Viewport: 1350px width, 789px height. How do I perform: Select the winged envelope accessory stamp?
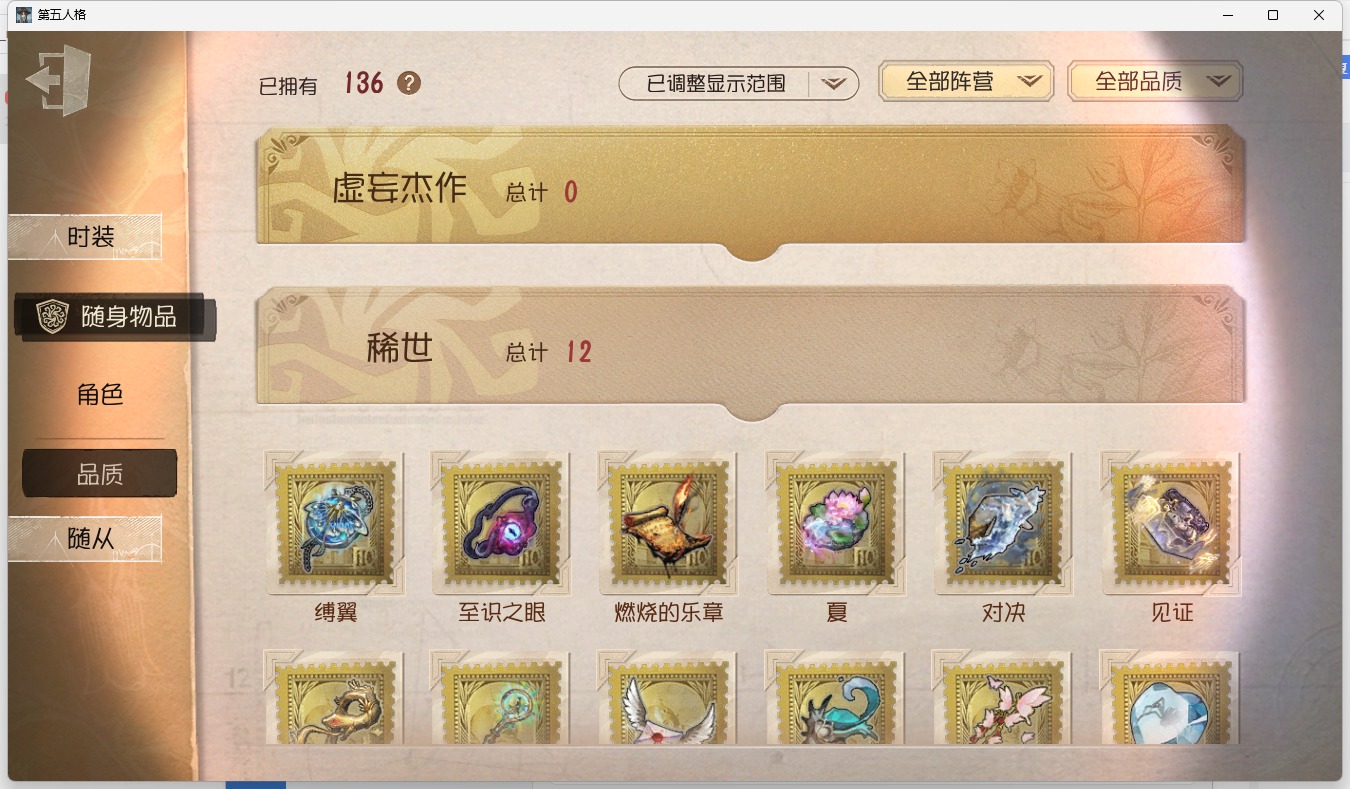point(668,698)
